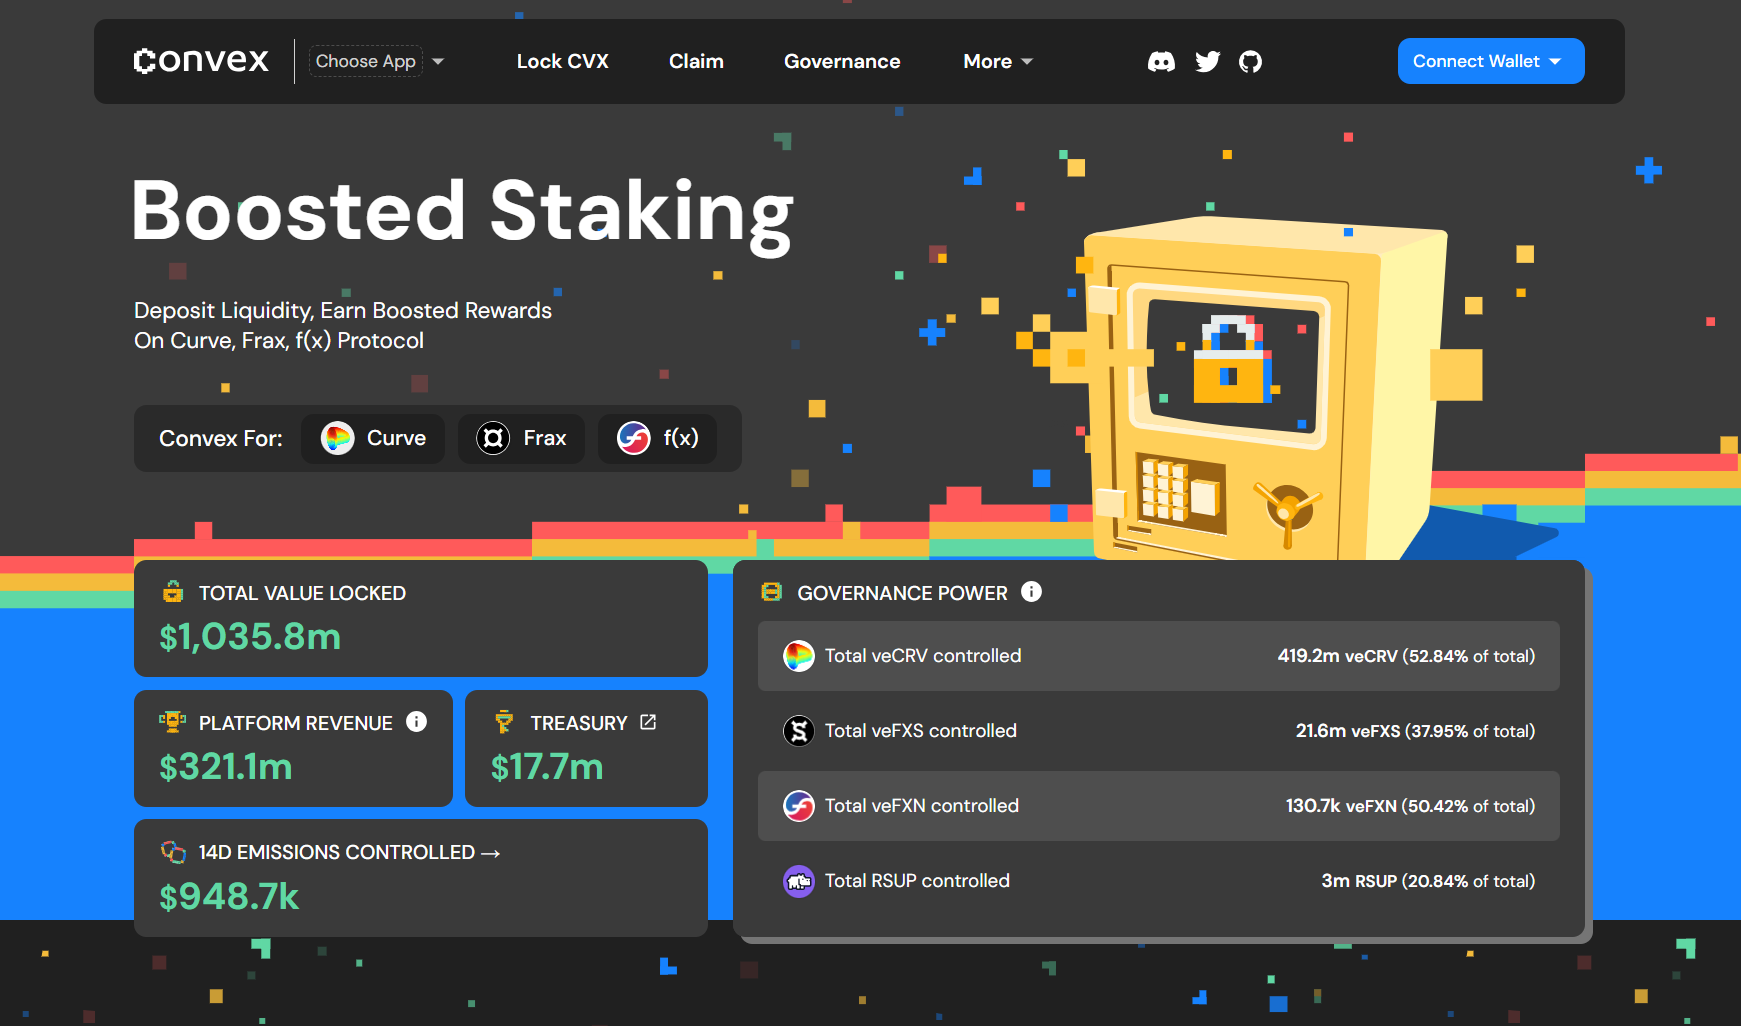1741x1026 pixels.
Task: Click the veFXS token icon
Action: click(x=798, y=731)
